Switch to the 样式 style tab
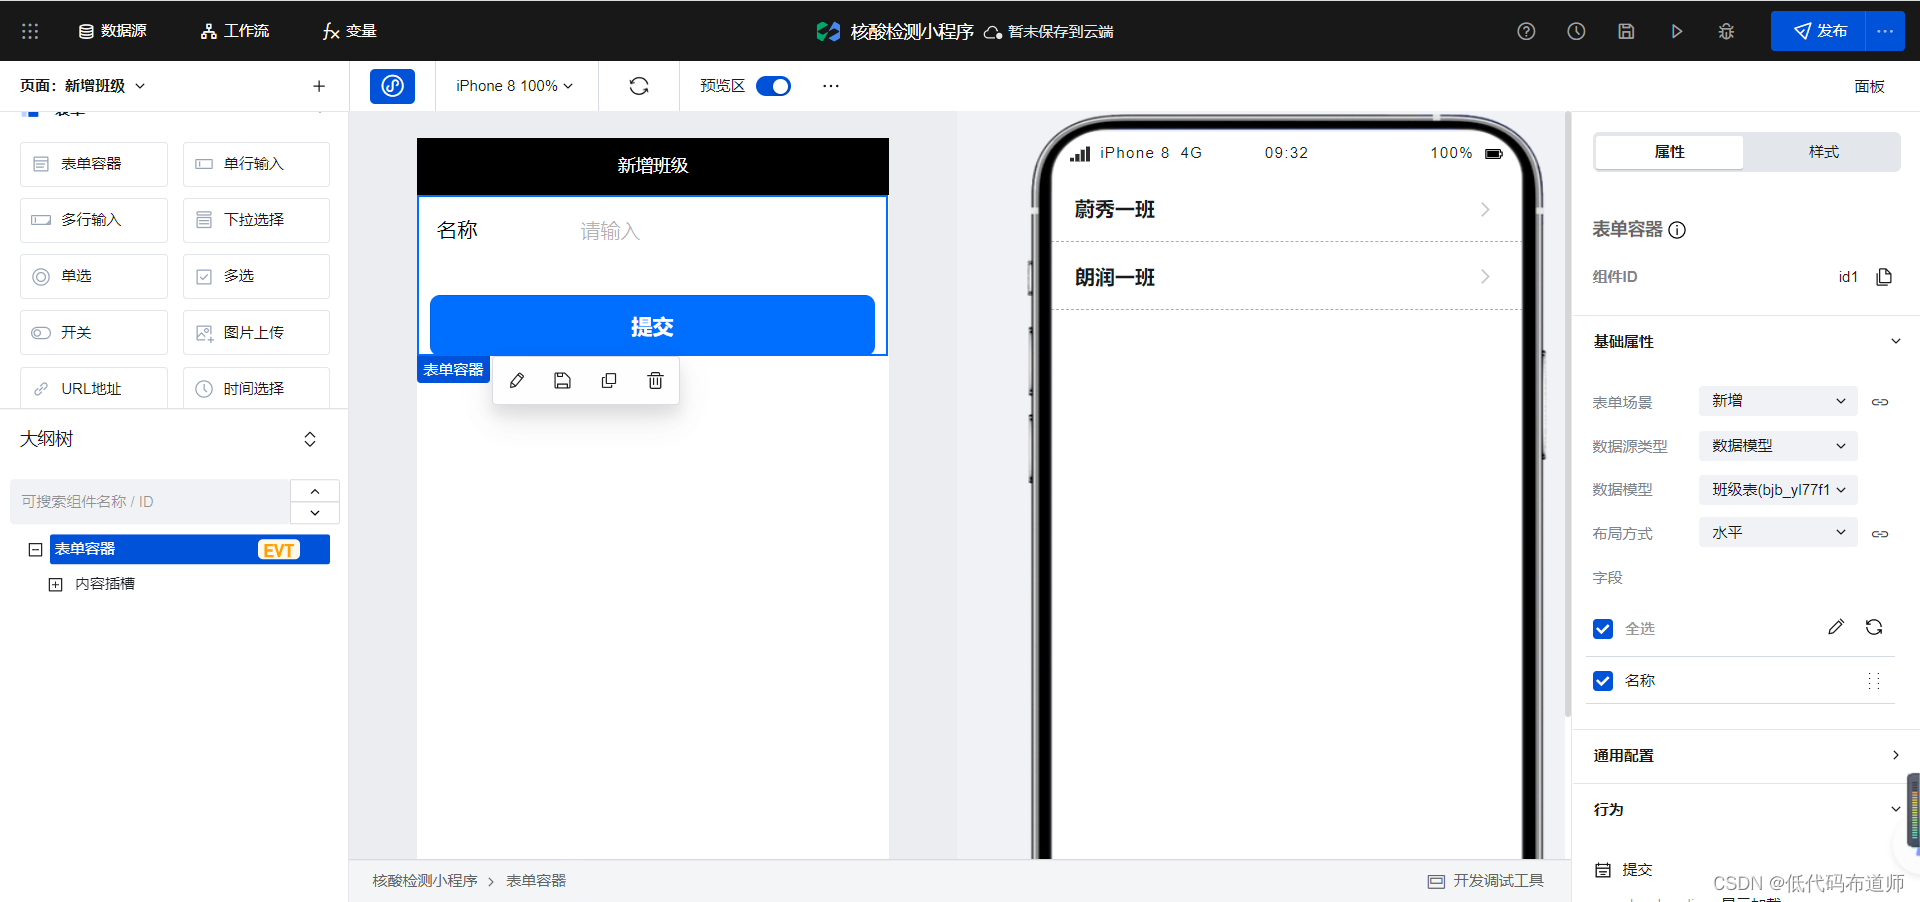Viewport: 1920px width, 902px height. pos(1823,152)
